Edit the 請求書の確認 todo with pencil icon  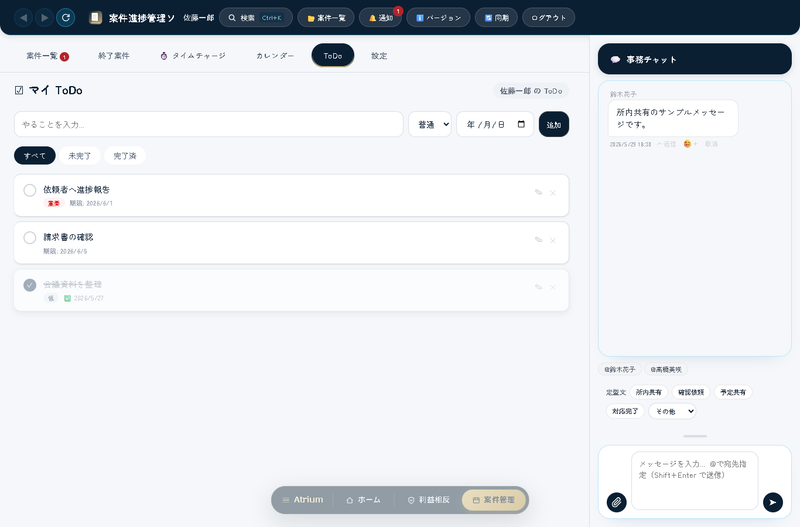(538, 240)
